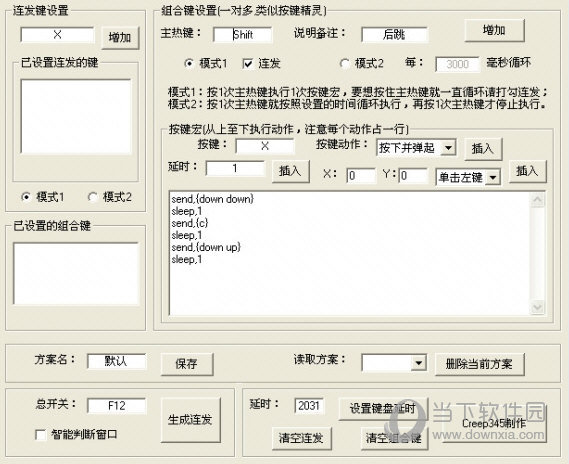
Task: Click the 'send,{c}' macro line
Action: 190,223
